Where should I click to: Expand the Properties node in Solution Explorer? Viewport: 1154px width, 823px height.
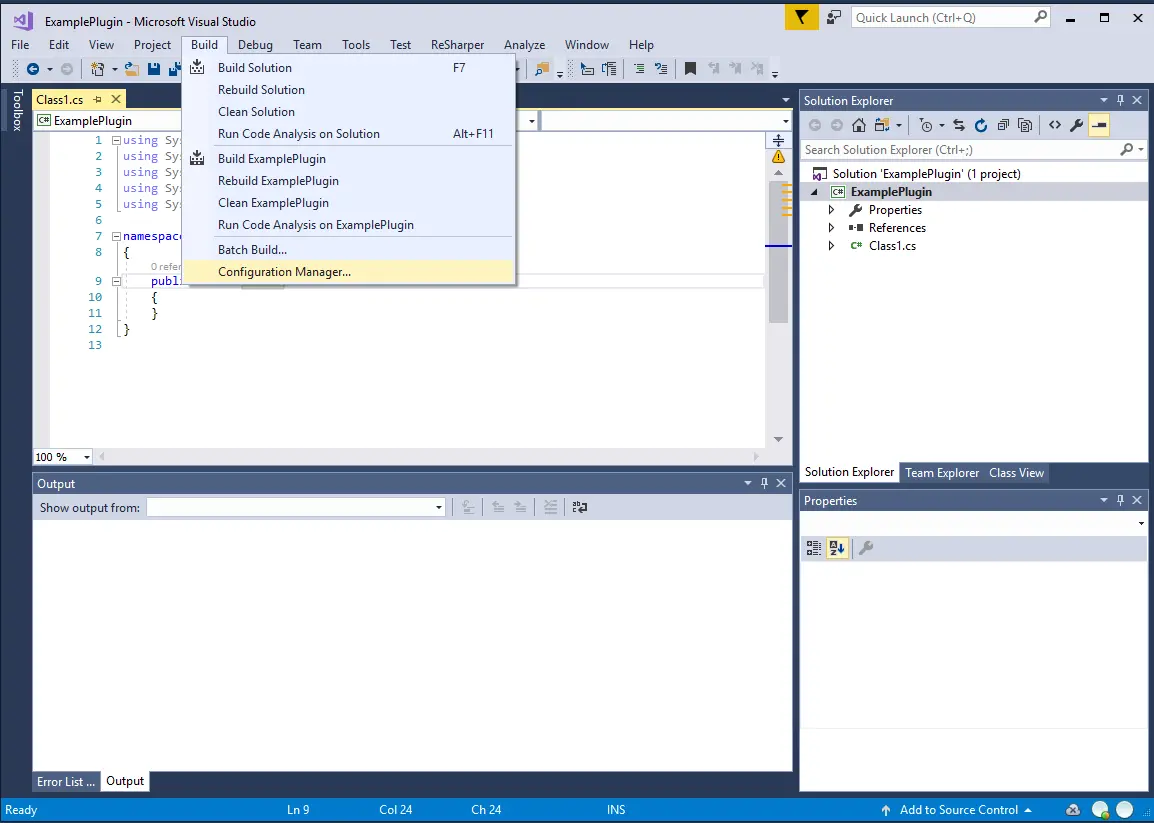(831, 210)
